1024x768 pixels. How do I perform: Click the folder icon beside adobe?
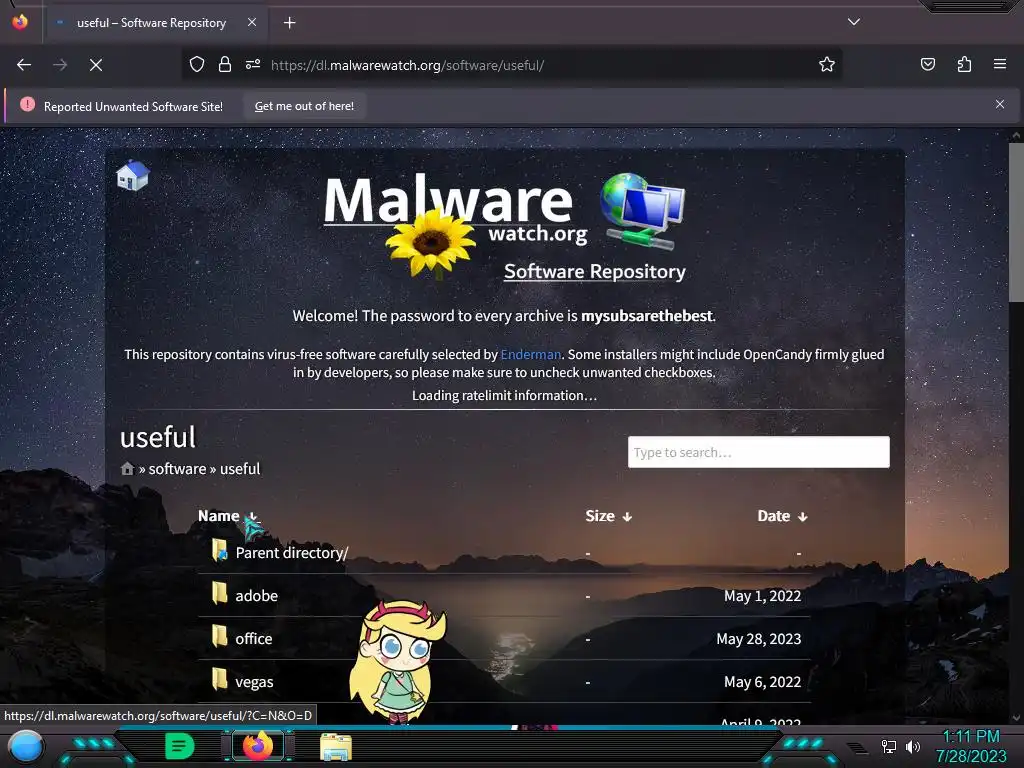220,593
